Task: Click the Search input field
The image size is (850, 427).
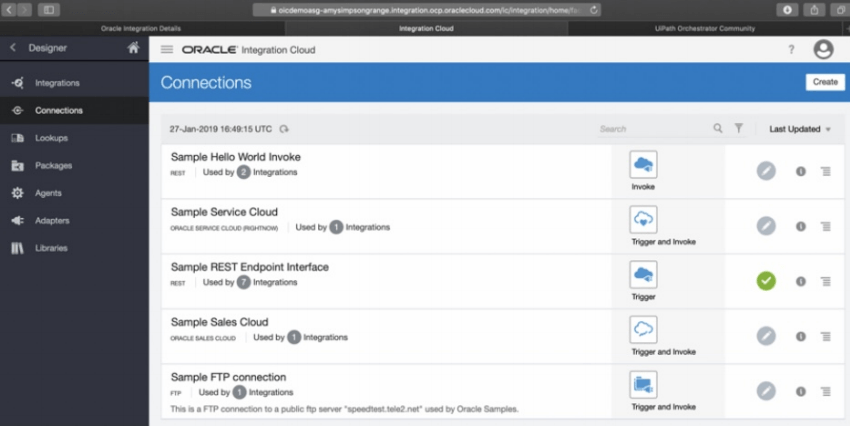Action: (x=650, y=129)
